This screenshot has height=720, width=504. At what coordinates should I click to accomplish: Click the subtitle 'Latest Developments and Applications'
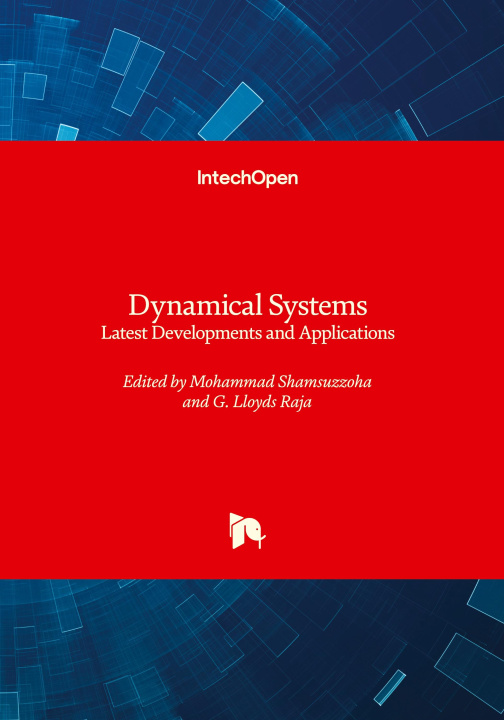point(248,333)
